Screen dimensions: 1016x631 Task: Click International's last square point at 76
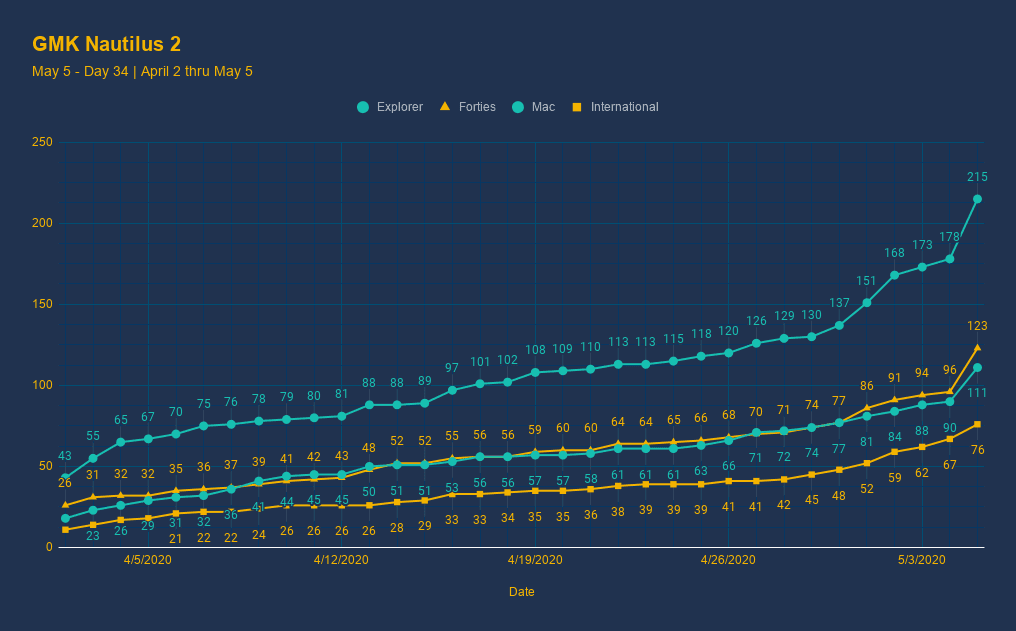pos(977,424)
